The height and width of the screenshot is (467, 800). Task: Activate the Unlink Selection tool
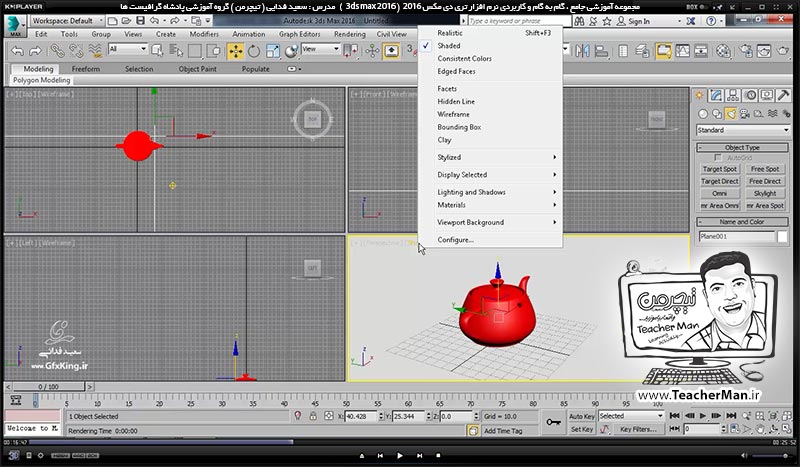pyautogui.click(x=76, y=51)
